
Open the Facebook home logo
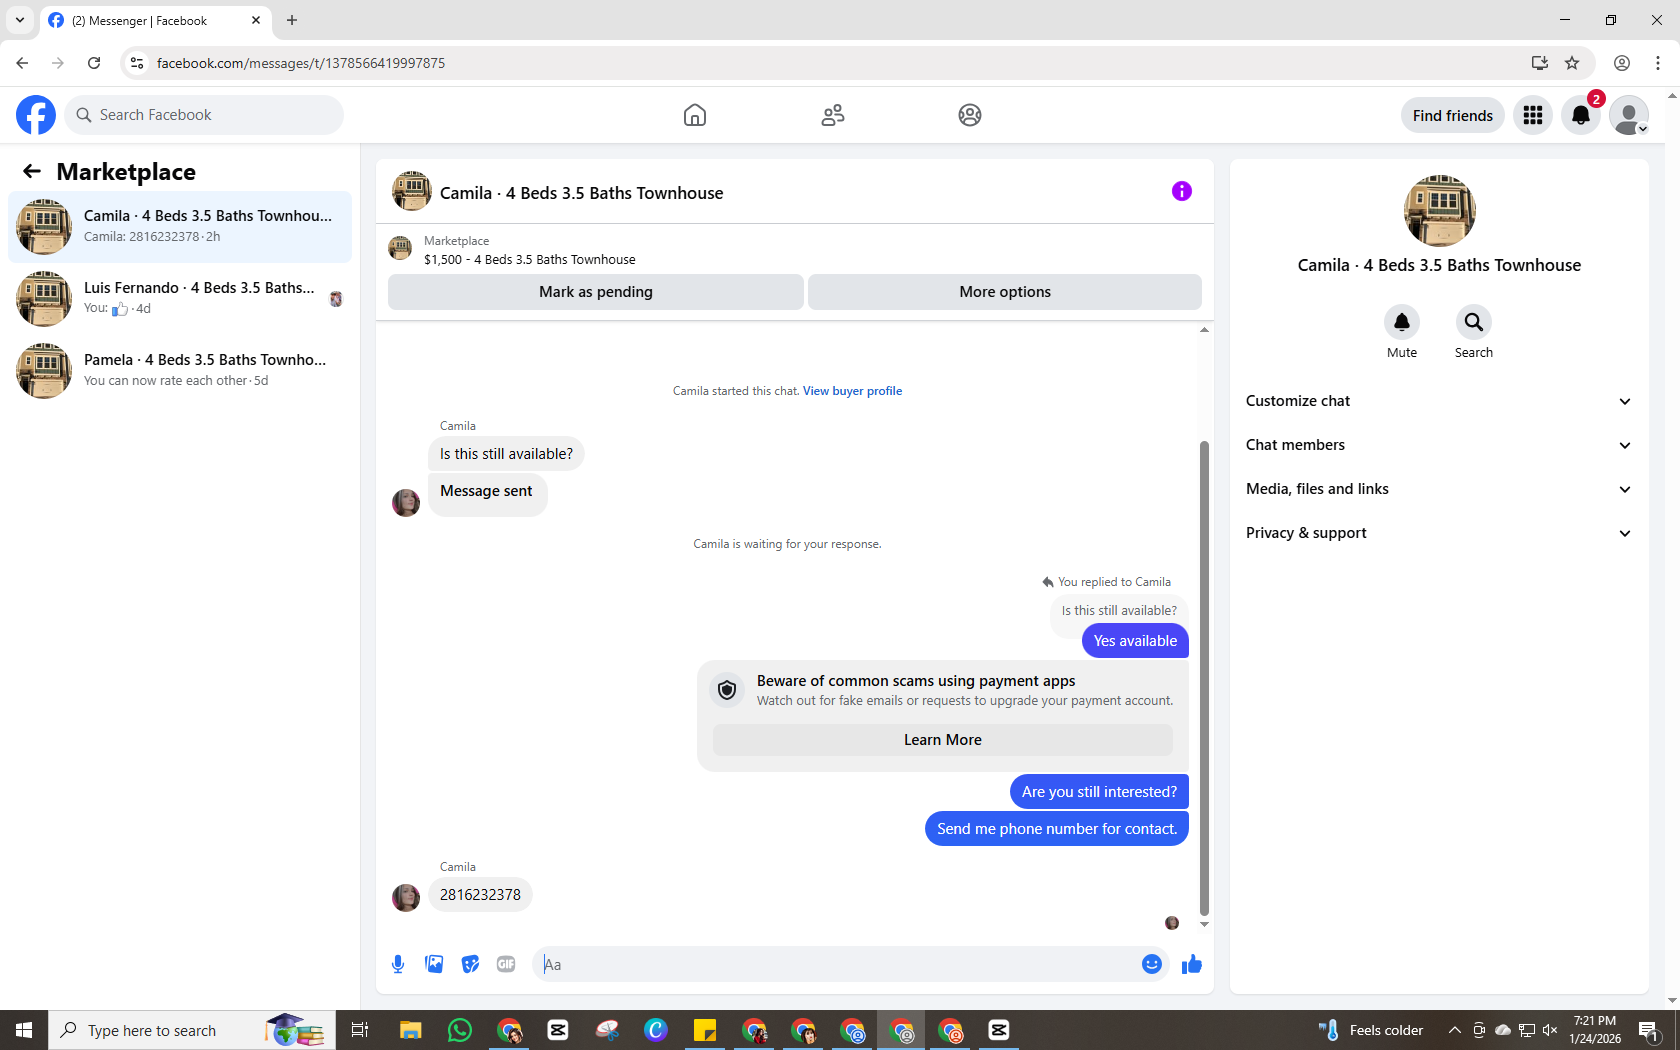pyautogui.click(x=36, y=115)
